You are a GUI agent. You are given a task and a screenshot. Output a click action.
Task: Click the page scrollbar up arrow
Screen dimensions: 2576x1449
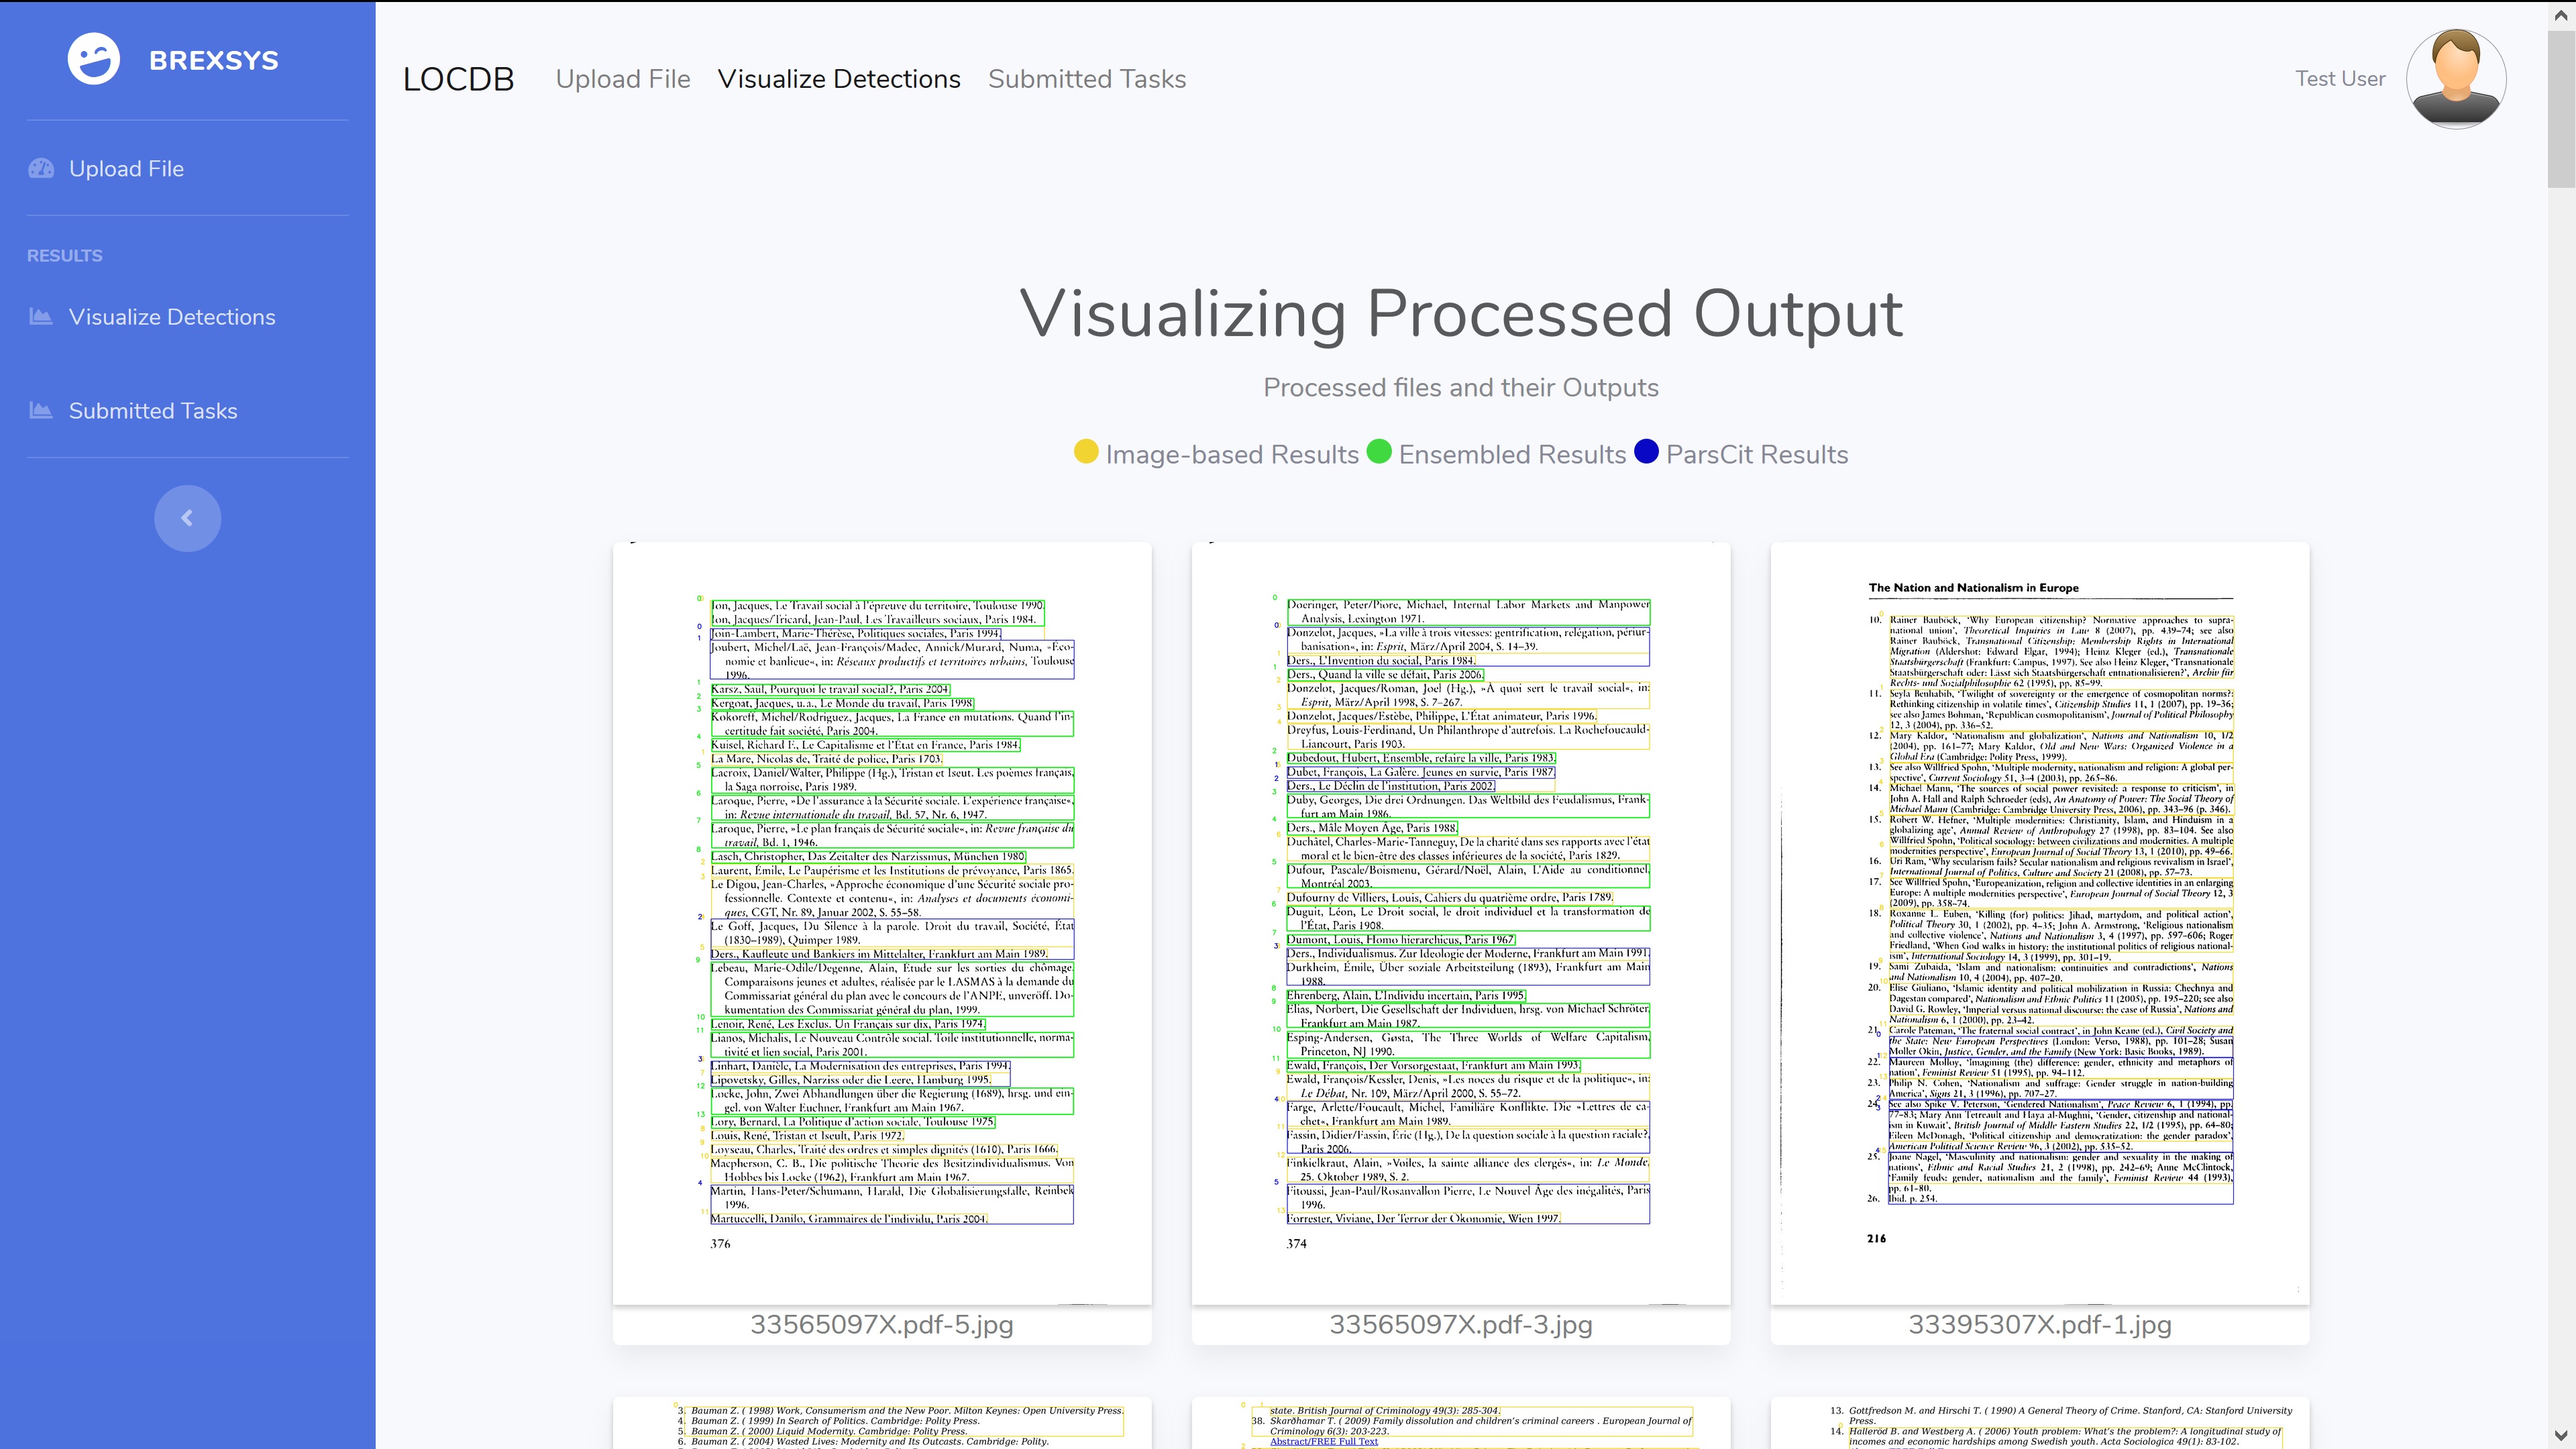[2562, 15]
